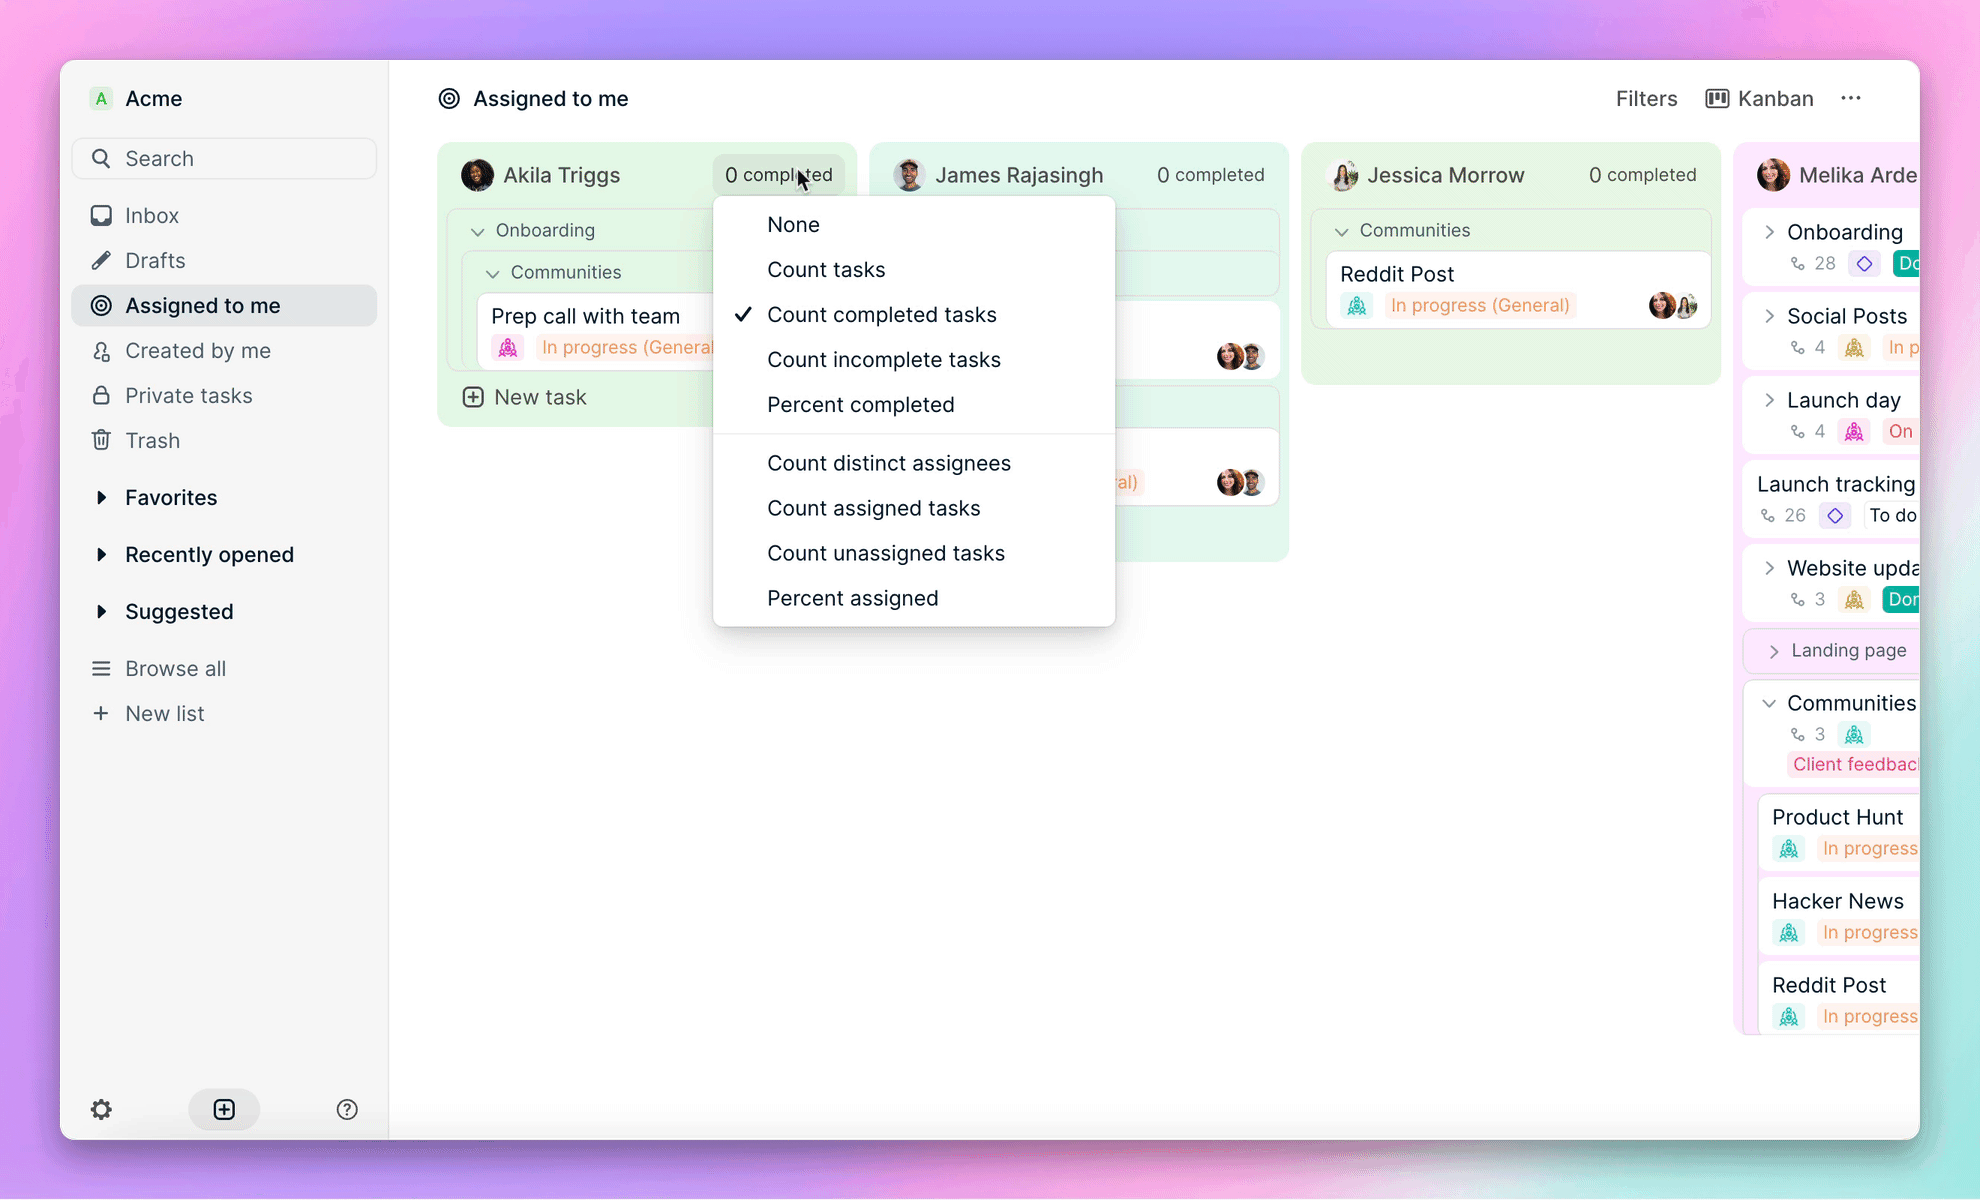1980x1200 pixels.
Task: Collapse Communities under Jessica Morrow
Action: pyautogui.click(x=1342, y=230)
